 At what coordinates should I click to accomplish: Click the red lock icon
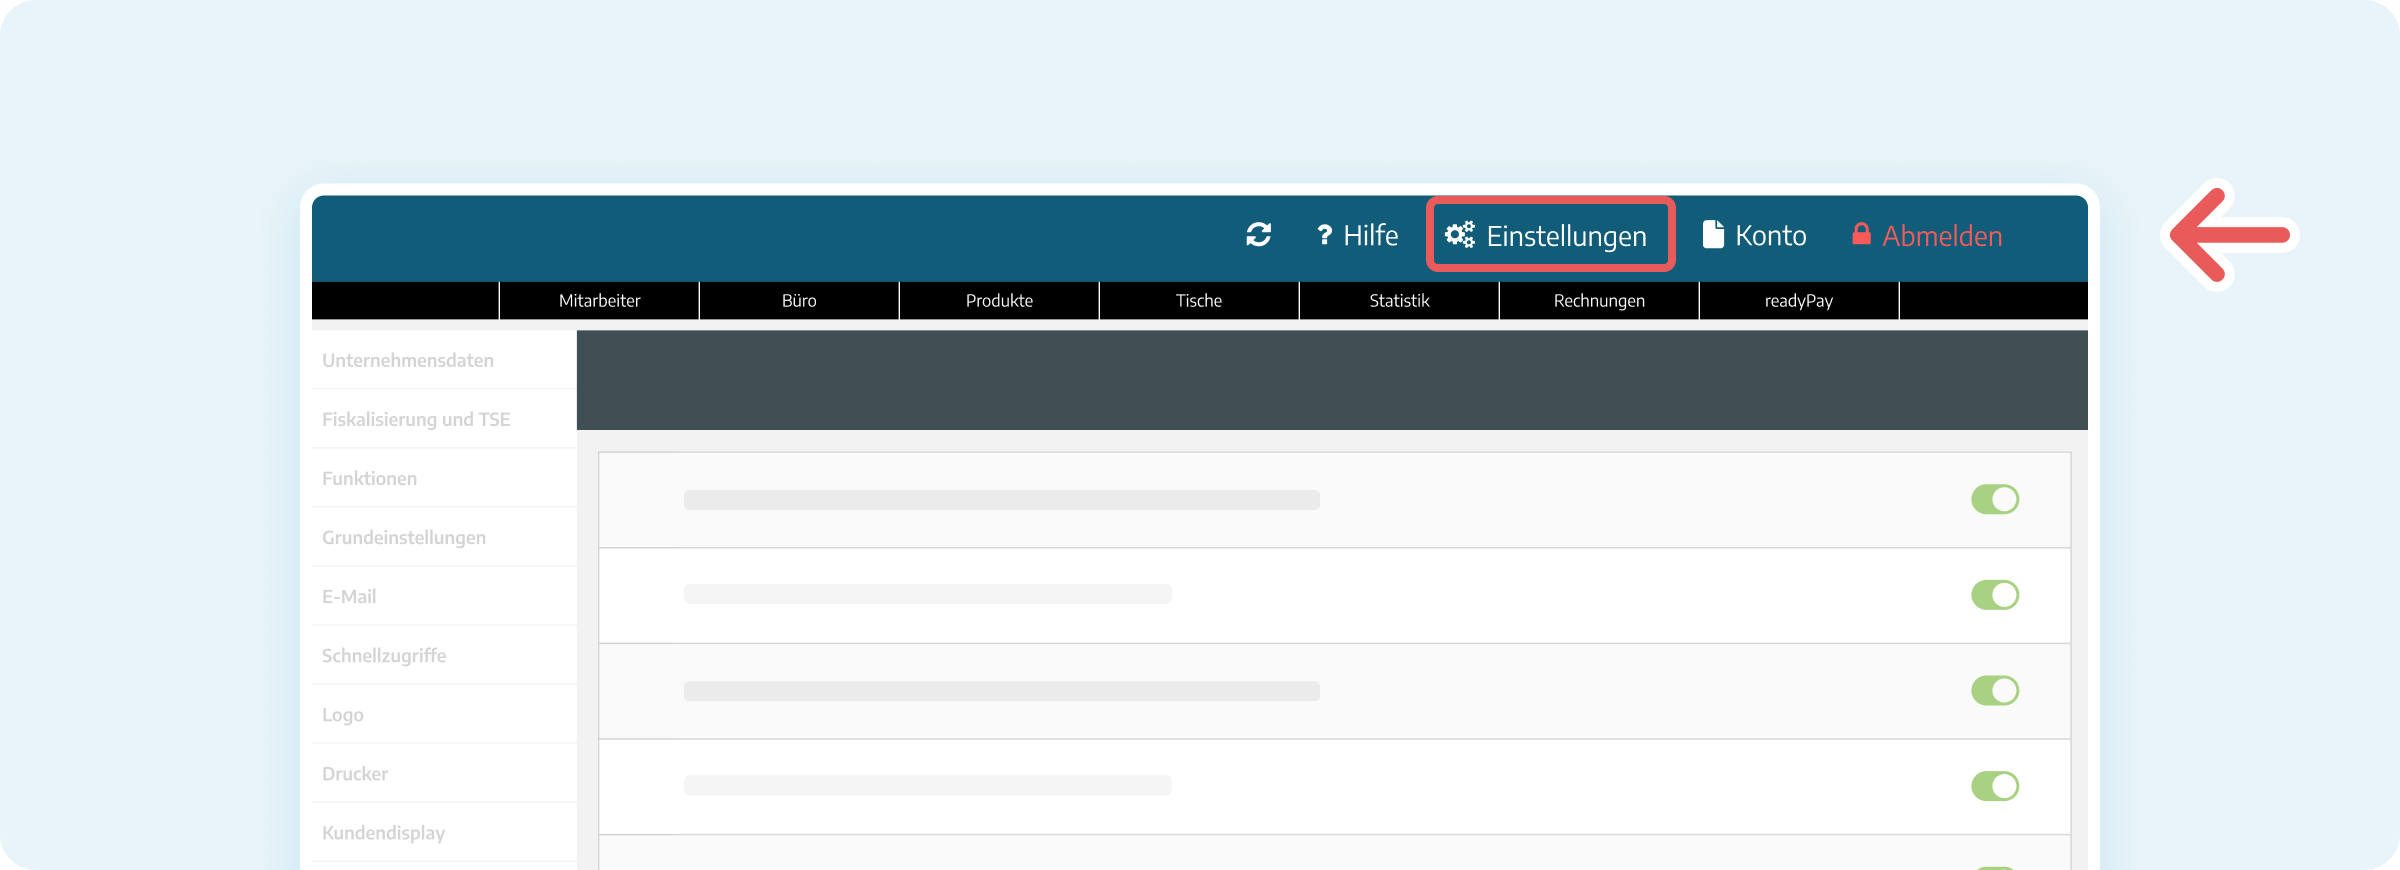click(1861, 234)
